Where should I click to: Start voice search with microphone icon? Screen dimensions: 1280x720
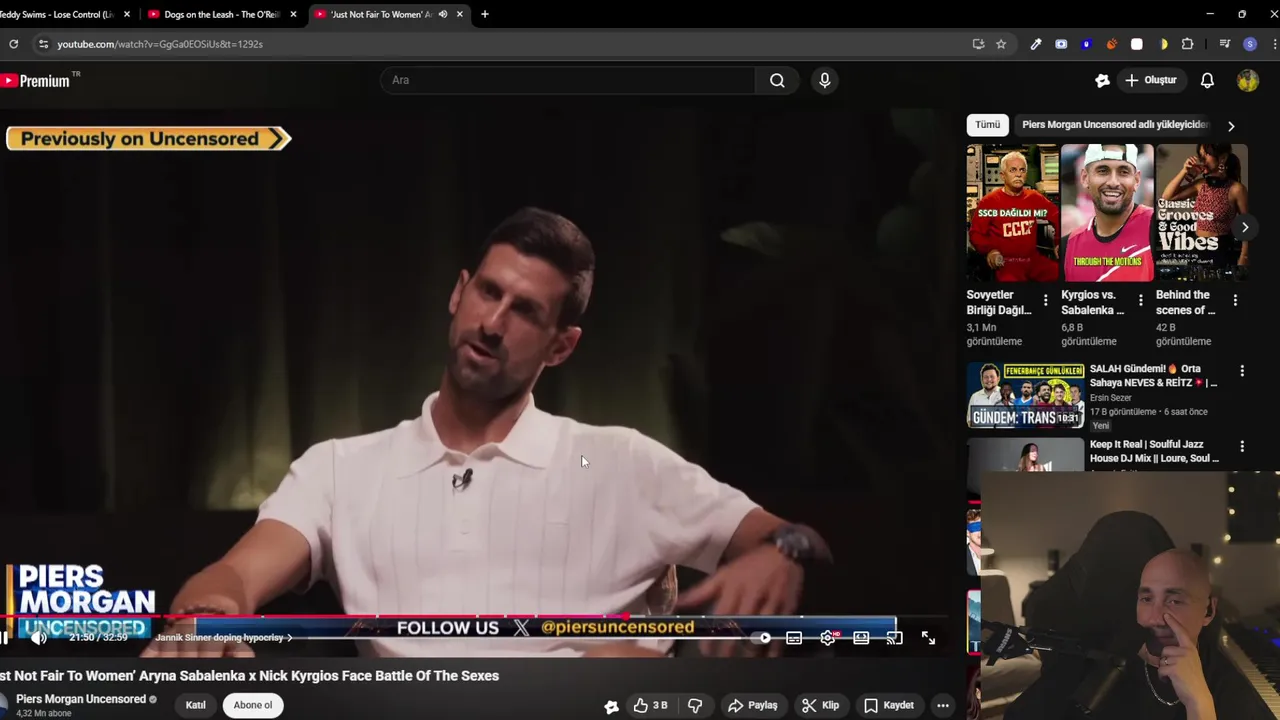tap(824, 80)
